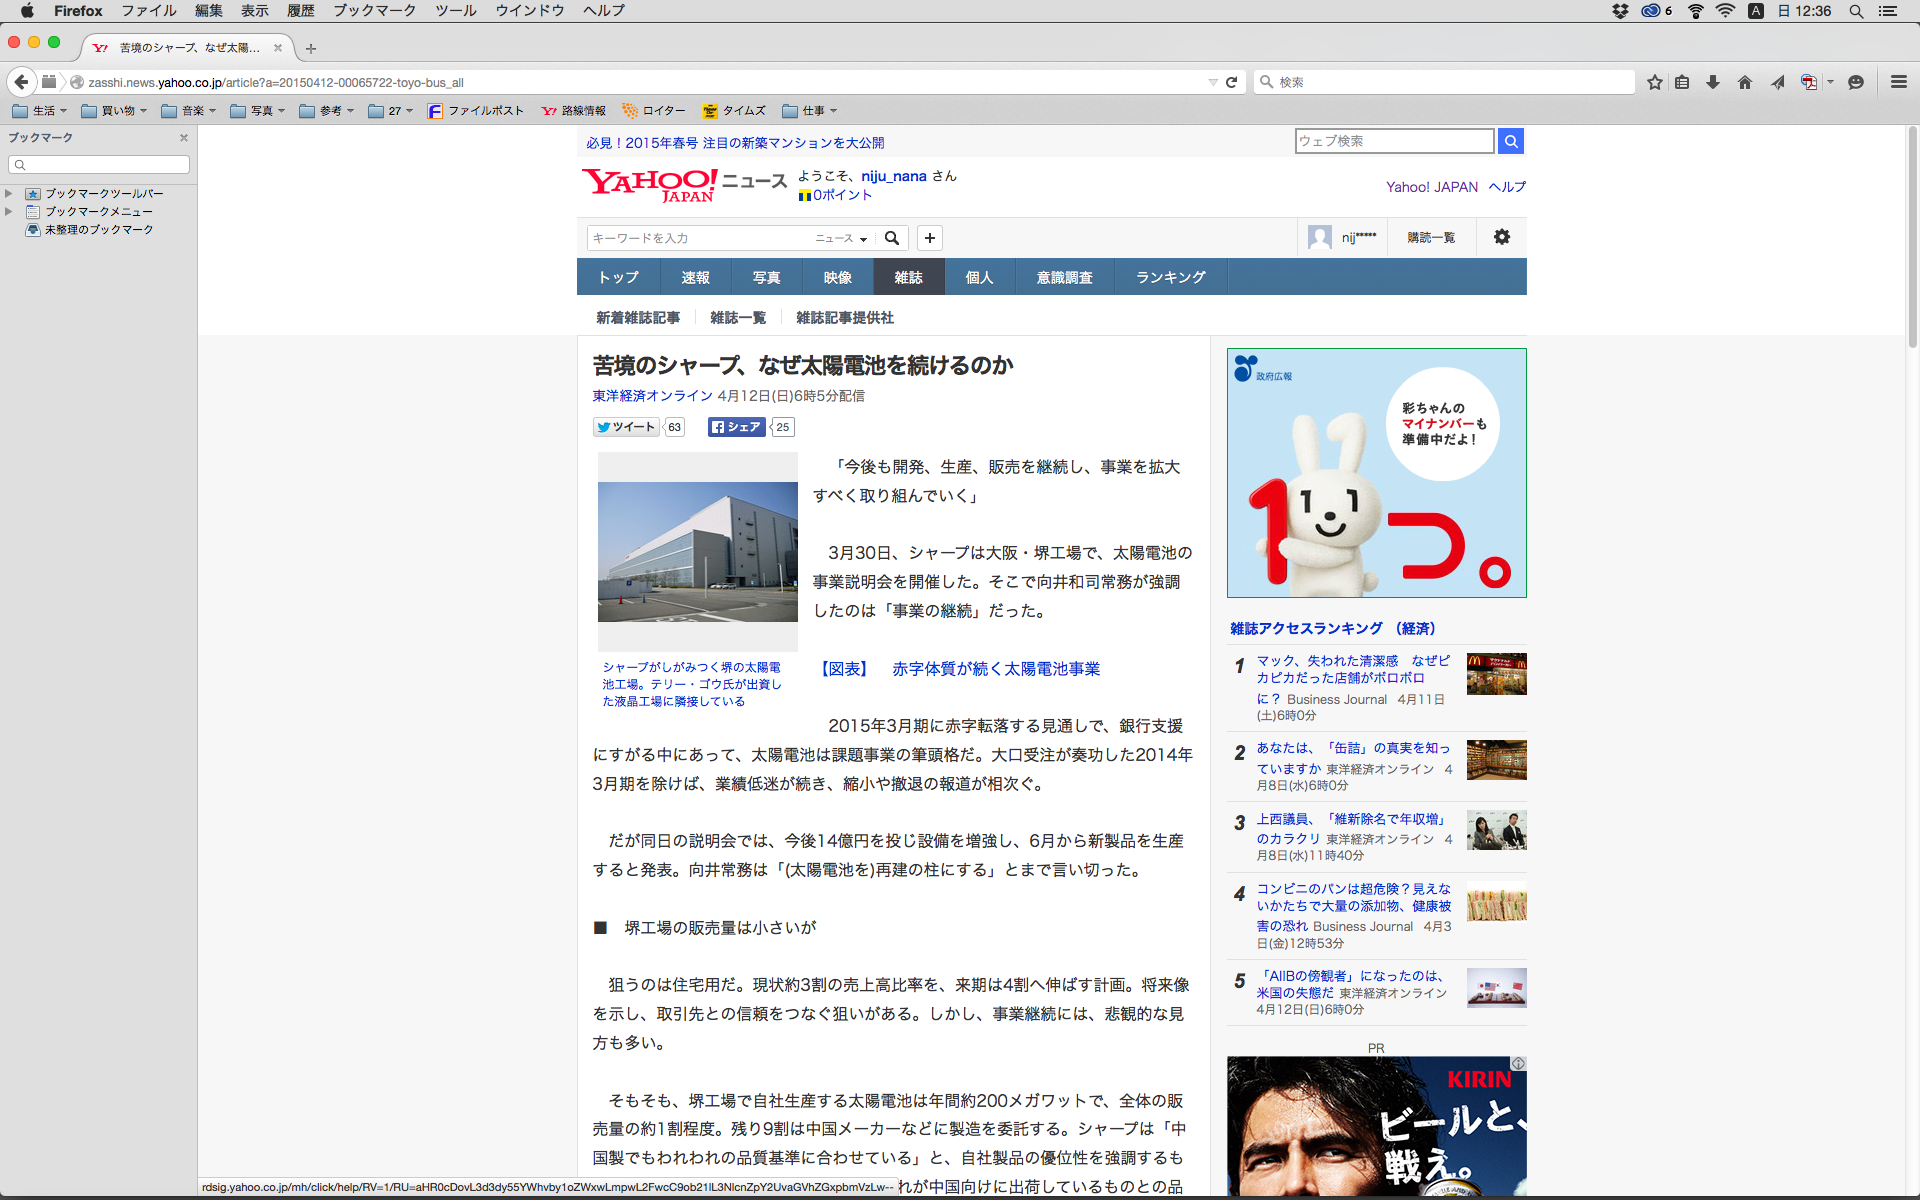This screenshot has height=1200, width=1920.
Task: Open the downloads arrow icon in toolbar
Action: (1713, 82)
